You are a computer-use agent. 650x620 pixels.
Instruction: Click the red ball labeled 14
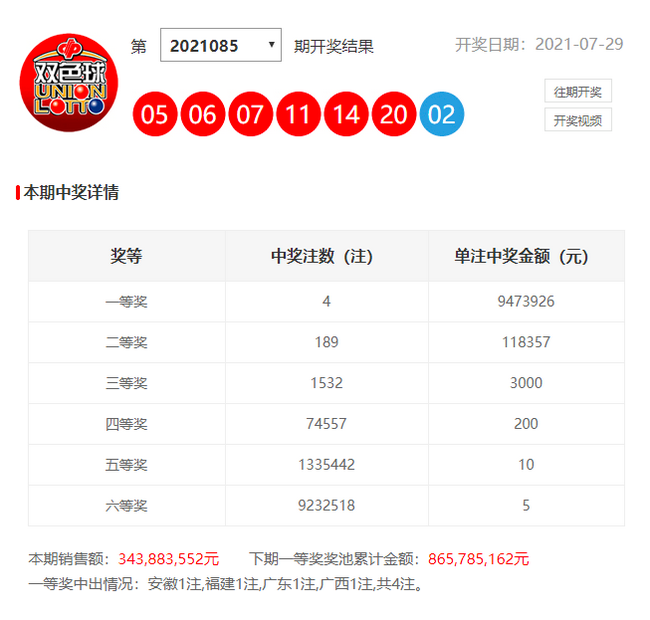[x=347, y=114]
